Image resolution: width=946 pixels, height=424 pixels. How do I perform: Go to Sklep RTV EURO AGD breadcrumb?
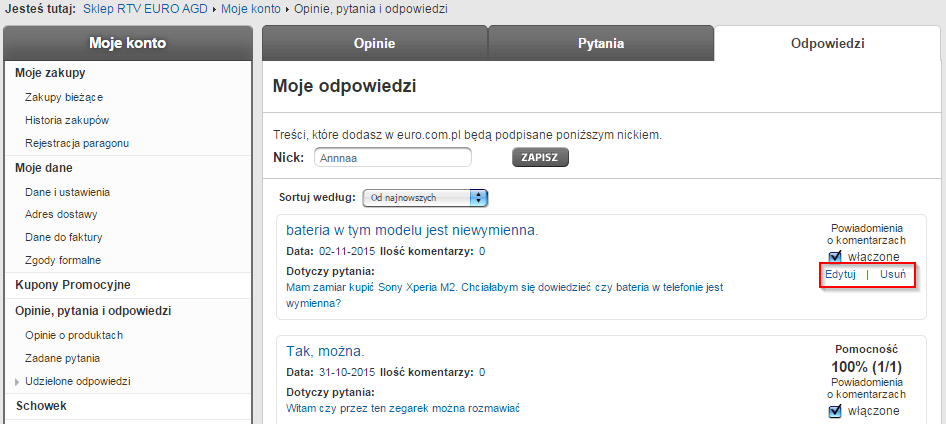click(x=147, y=9)
